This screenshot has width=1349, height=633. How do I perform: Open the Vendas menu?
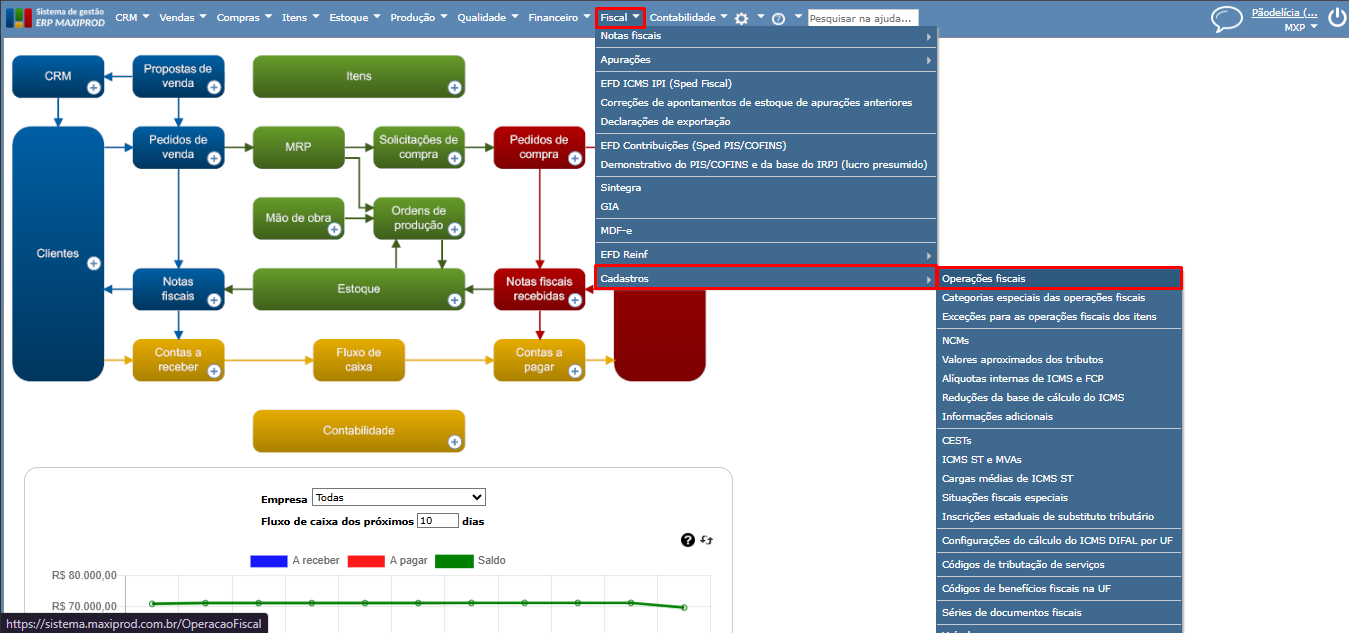183,18
